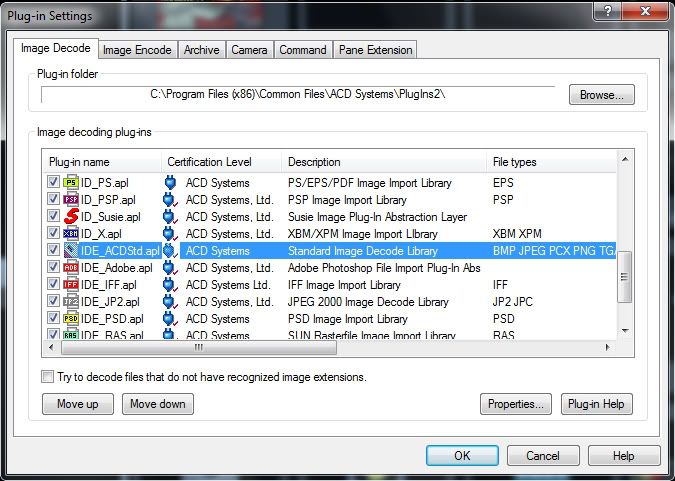Click the title bar help question mark

tap(608, 11)
